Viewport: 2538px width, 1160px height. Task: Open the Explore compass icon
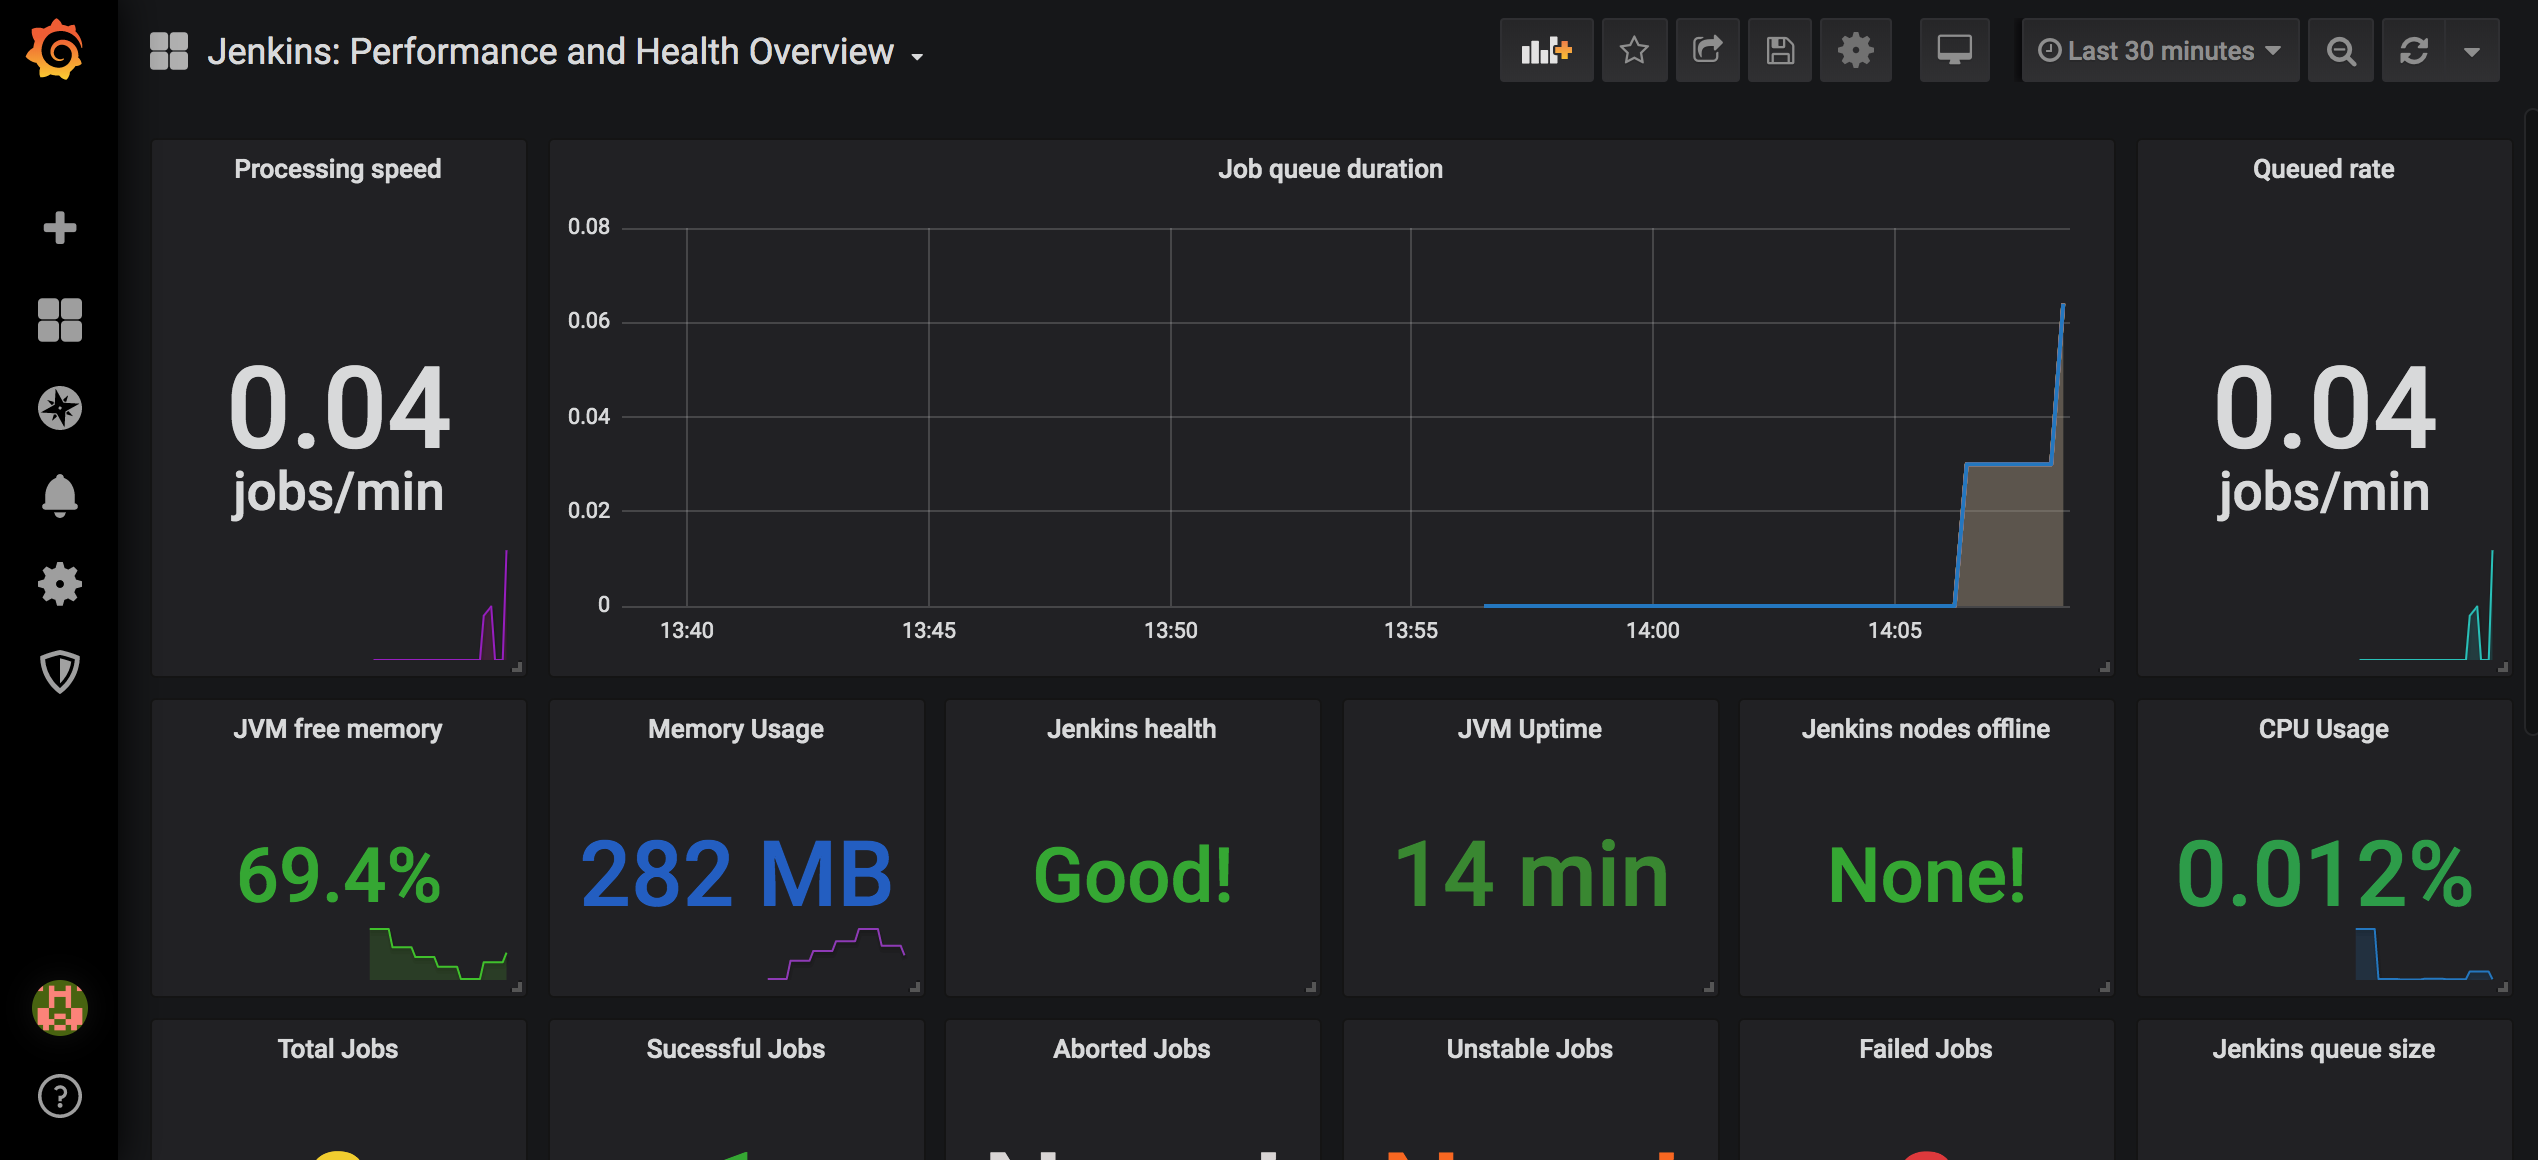pyautogui.click(x=60, y=408)
